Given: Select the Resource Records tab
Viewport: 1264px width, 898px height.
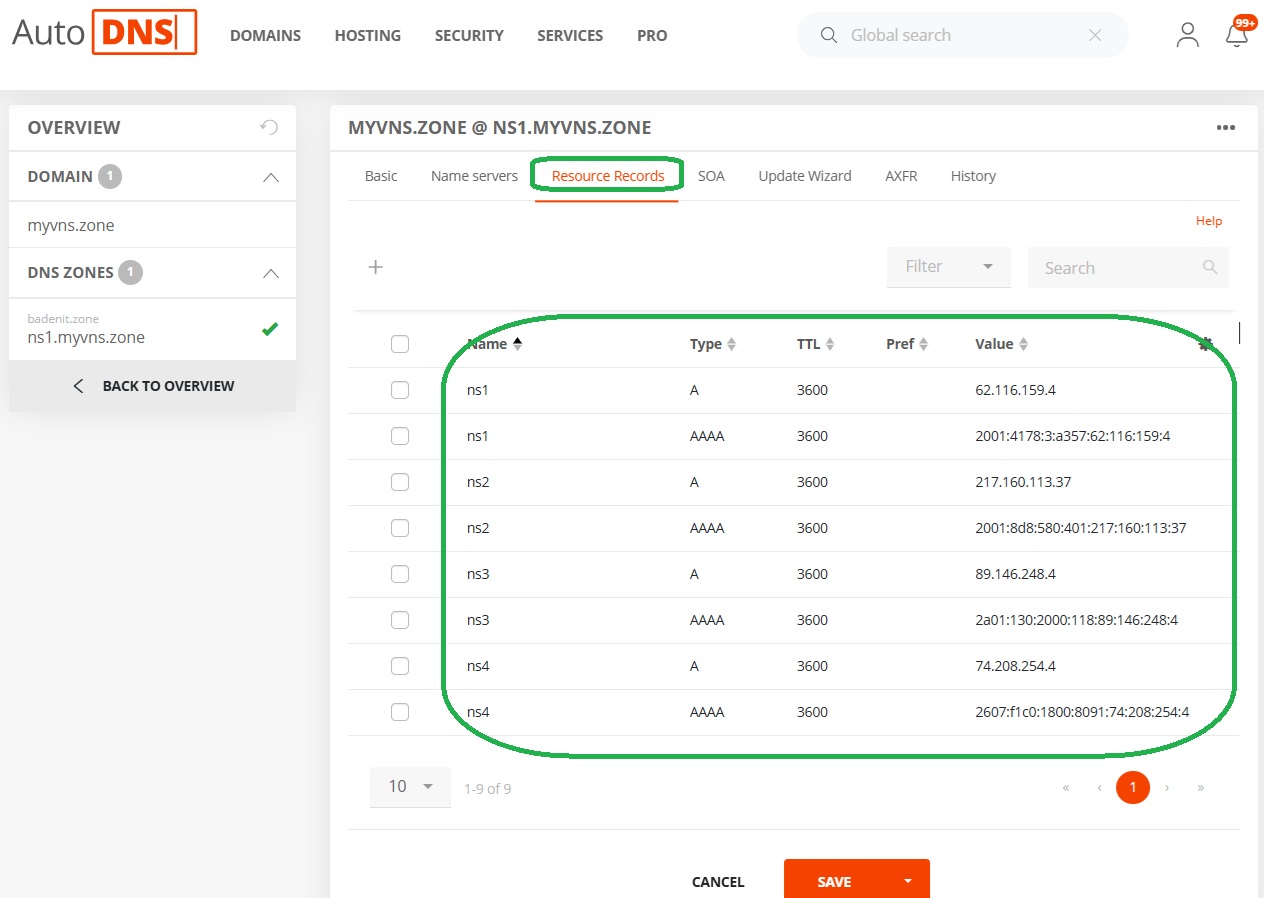Looking at the screenshot, I should coord(608,176).
